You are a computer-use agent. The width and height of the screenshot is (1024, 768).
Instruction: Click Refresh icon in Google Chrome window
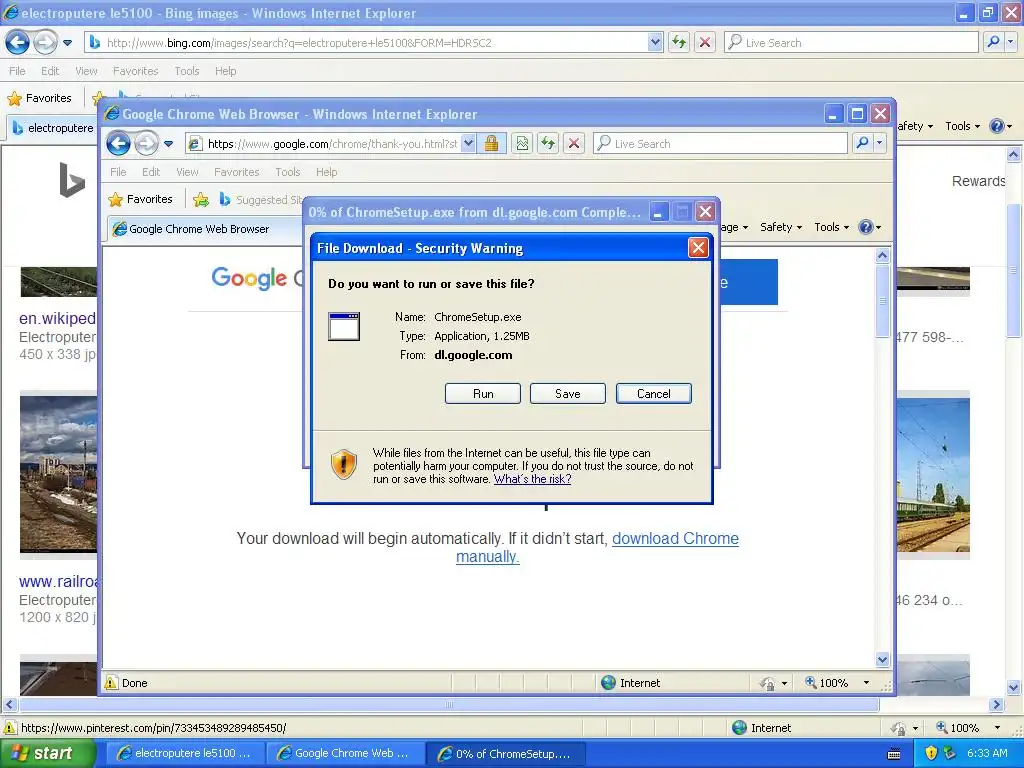coord(549,144)
